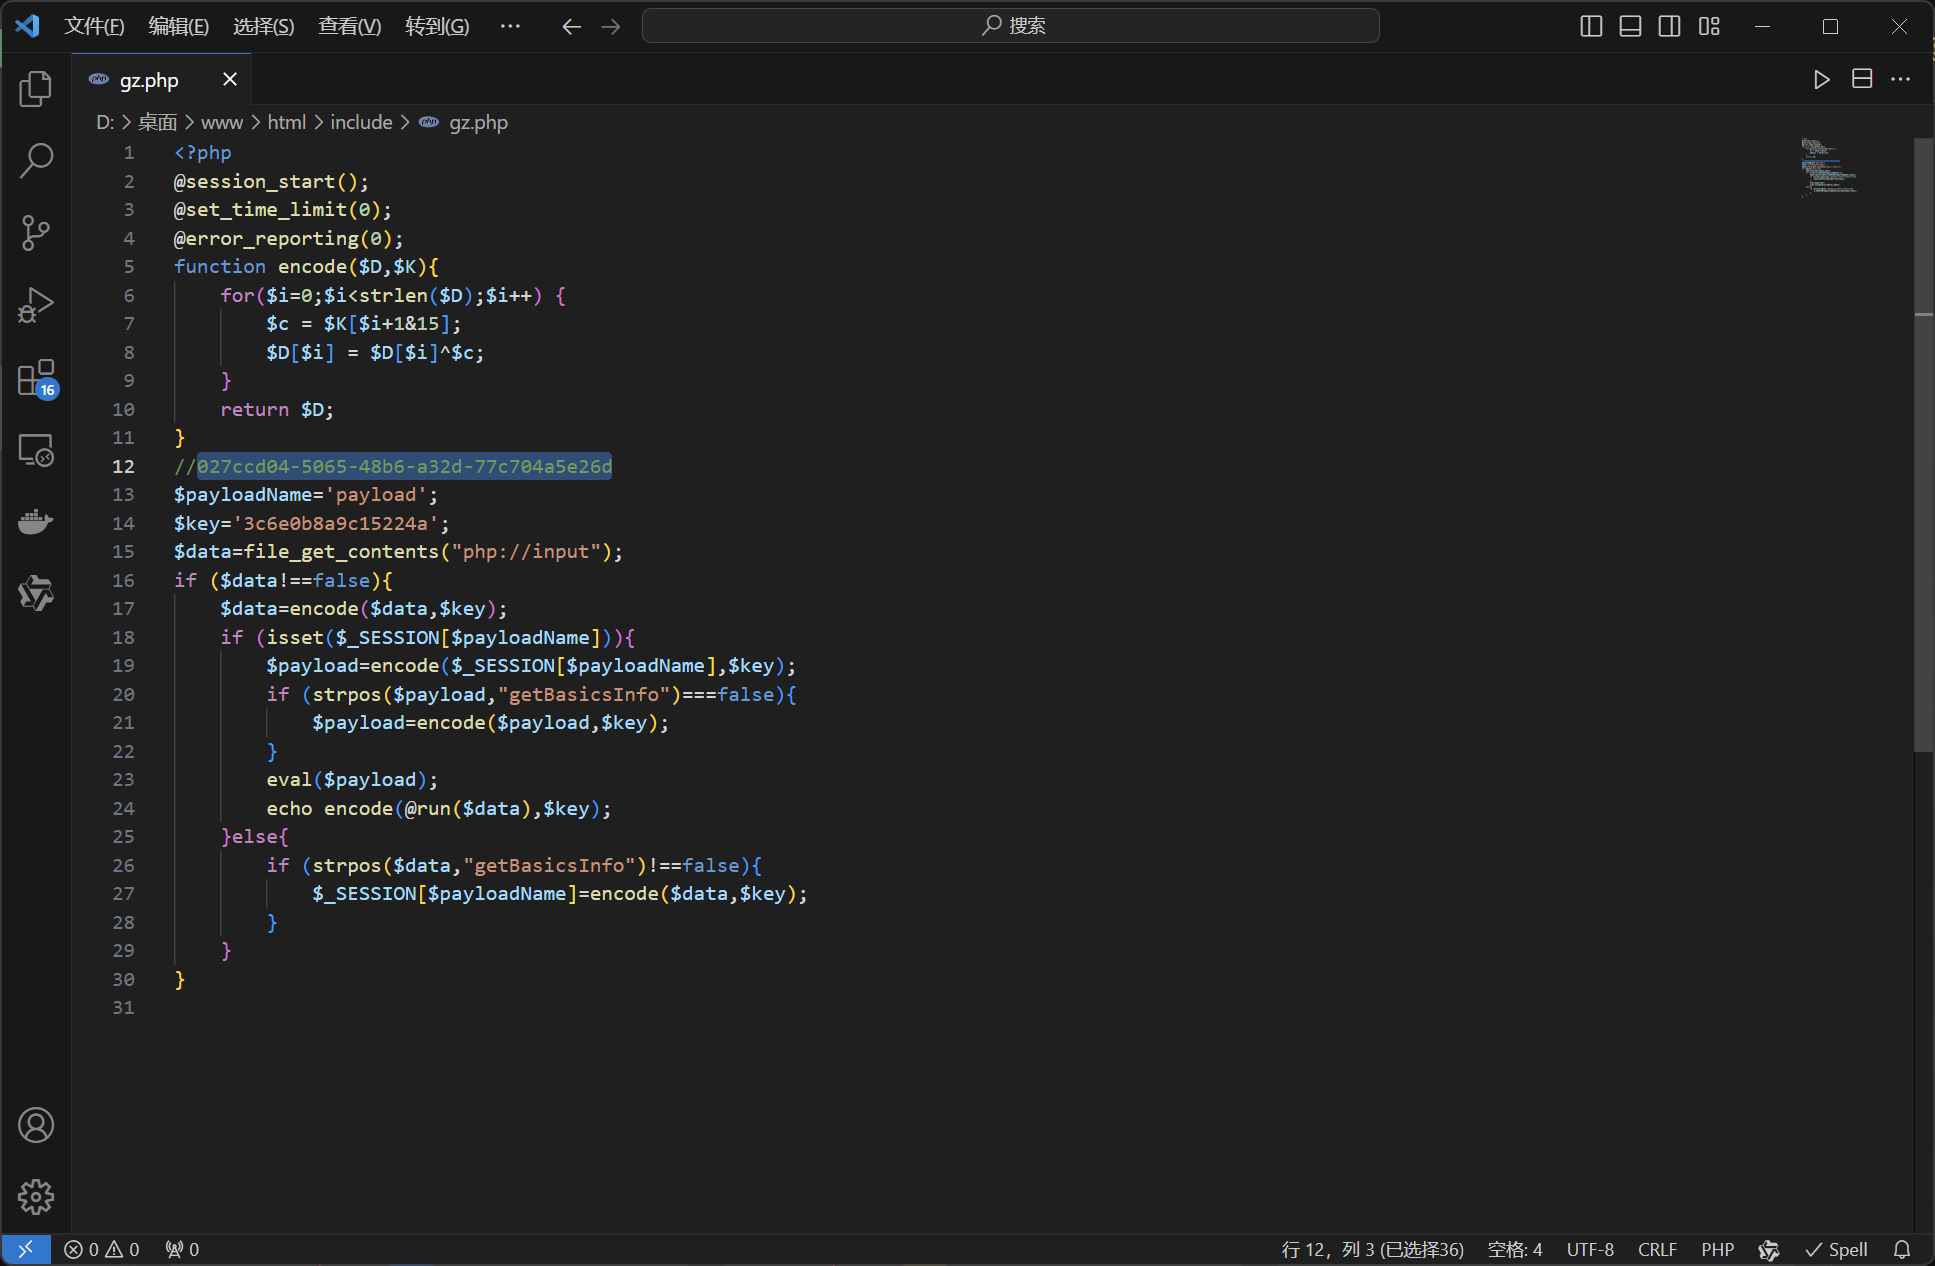Expand the D: breadcrumb segment
This screenshot has height=1266, width=1935.
[x=105, y=122]
